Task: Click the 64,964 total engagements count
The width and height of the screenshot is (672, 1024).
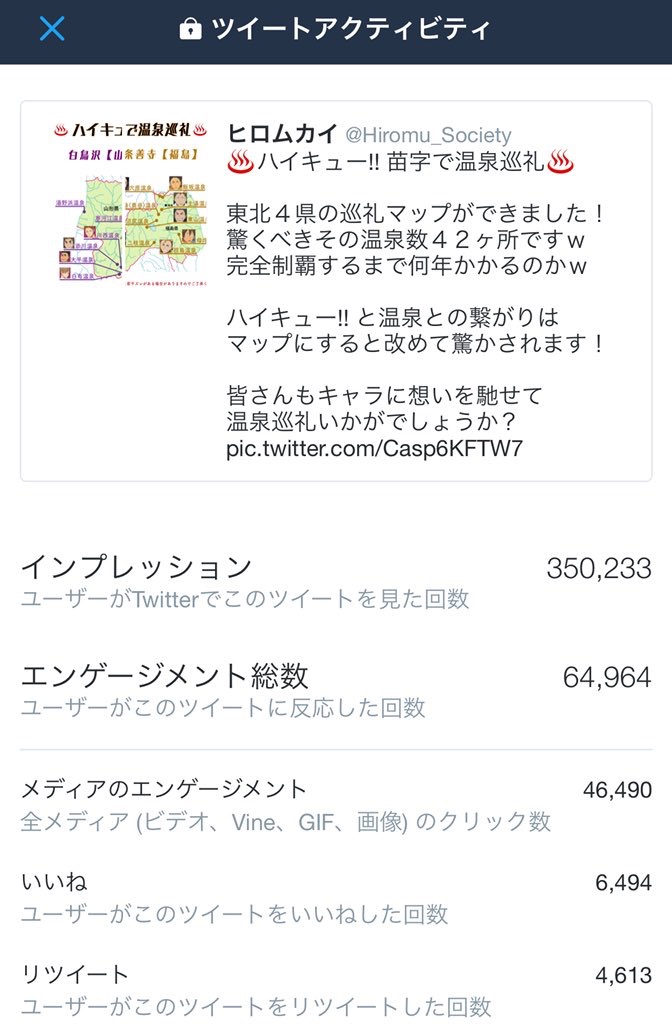Action: pyautogui.click(x=607, y=677)
